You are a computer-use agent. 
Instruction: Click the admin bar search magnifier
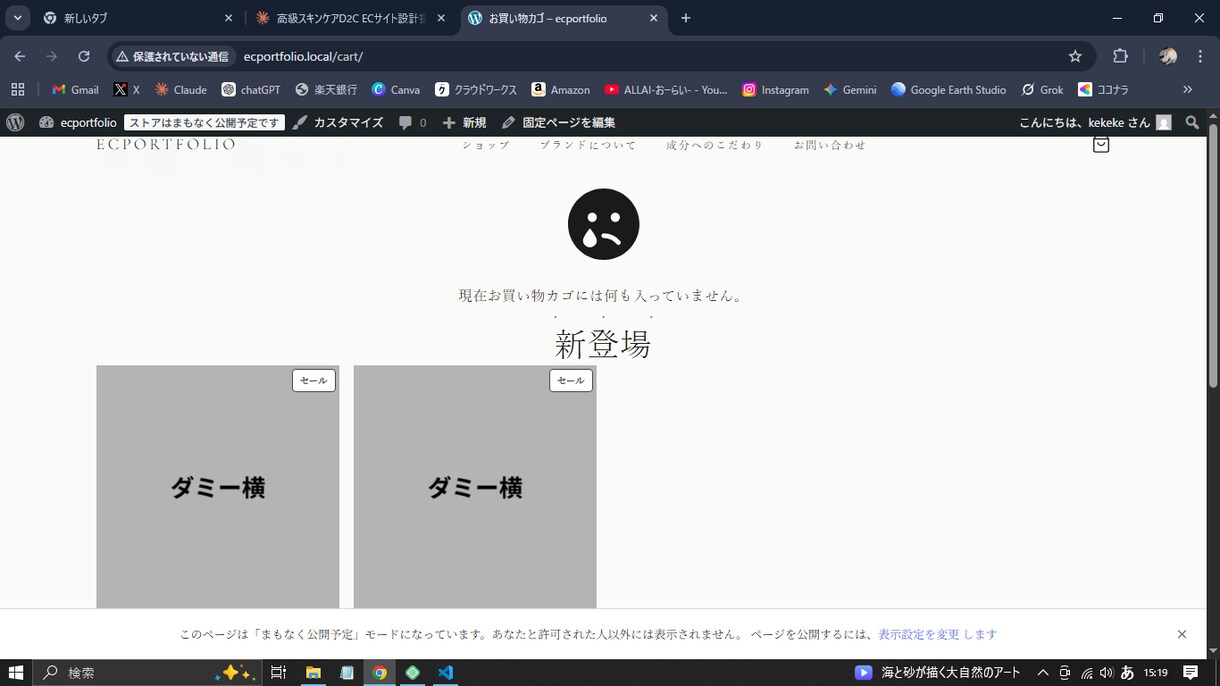point(1192,122)
